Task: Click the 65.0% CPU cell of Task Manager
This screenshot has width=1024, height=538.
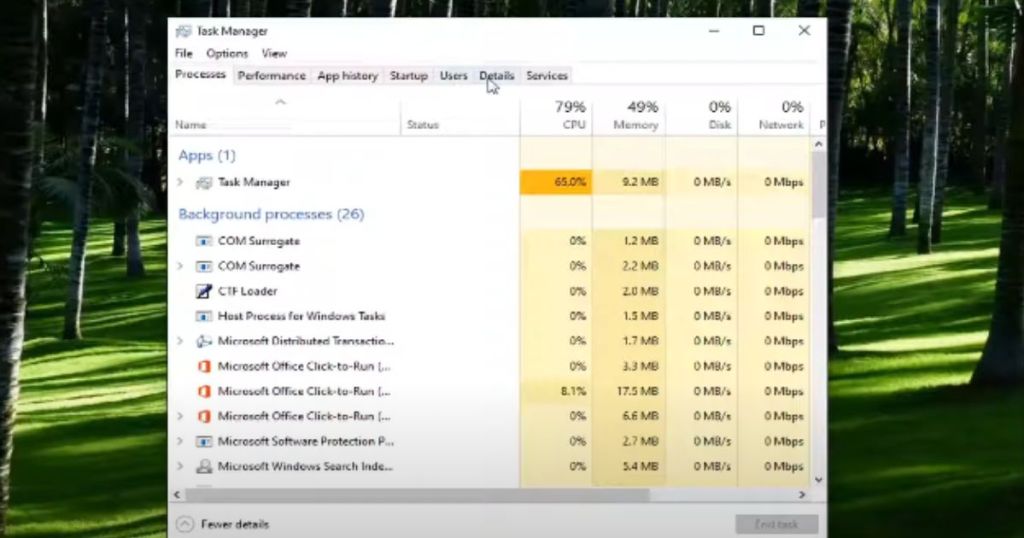Action: (x=556, y=182)
